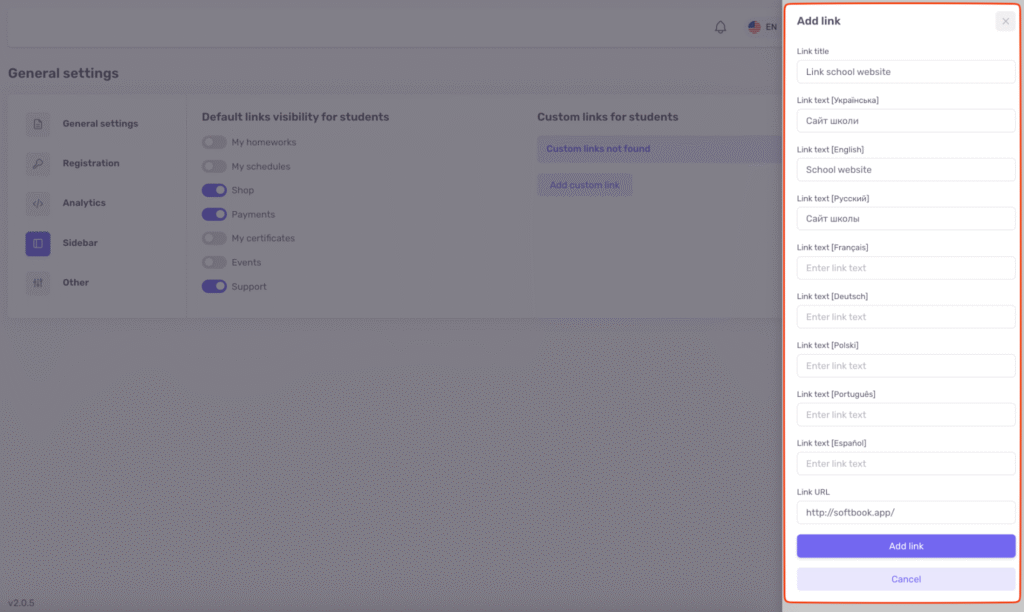1024x612 pixels.
Task: Focus the Link URL input field
Action: (905, 513)
